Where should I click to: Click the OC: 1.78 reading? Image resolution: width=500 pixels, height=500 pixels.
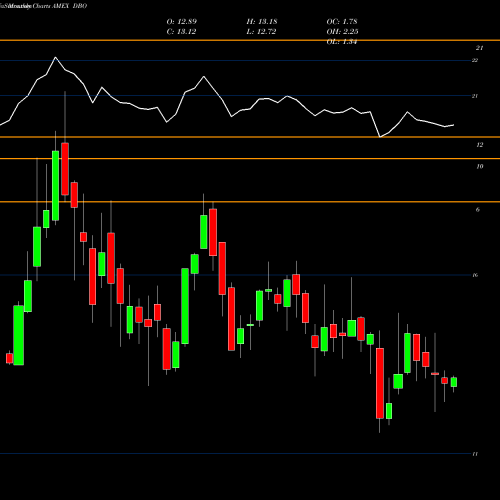(342, 22)
